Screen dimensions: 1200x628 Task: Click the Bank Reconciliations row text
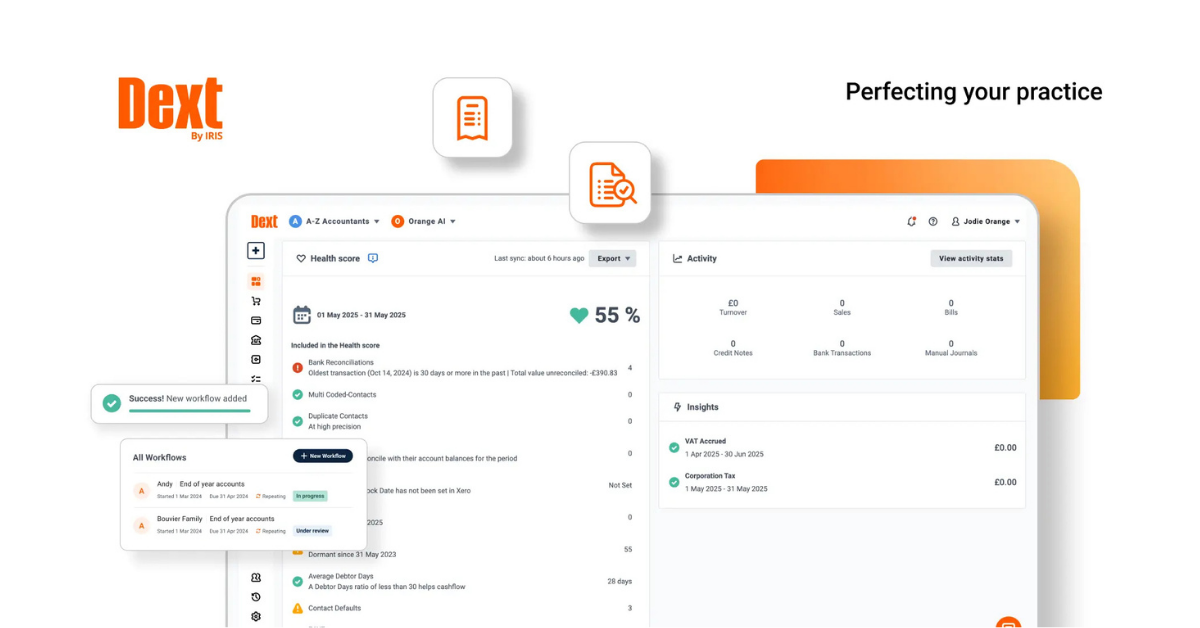click(x=462, y=368)
